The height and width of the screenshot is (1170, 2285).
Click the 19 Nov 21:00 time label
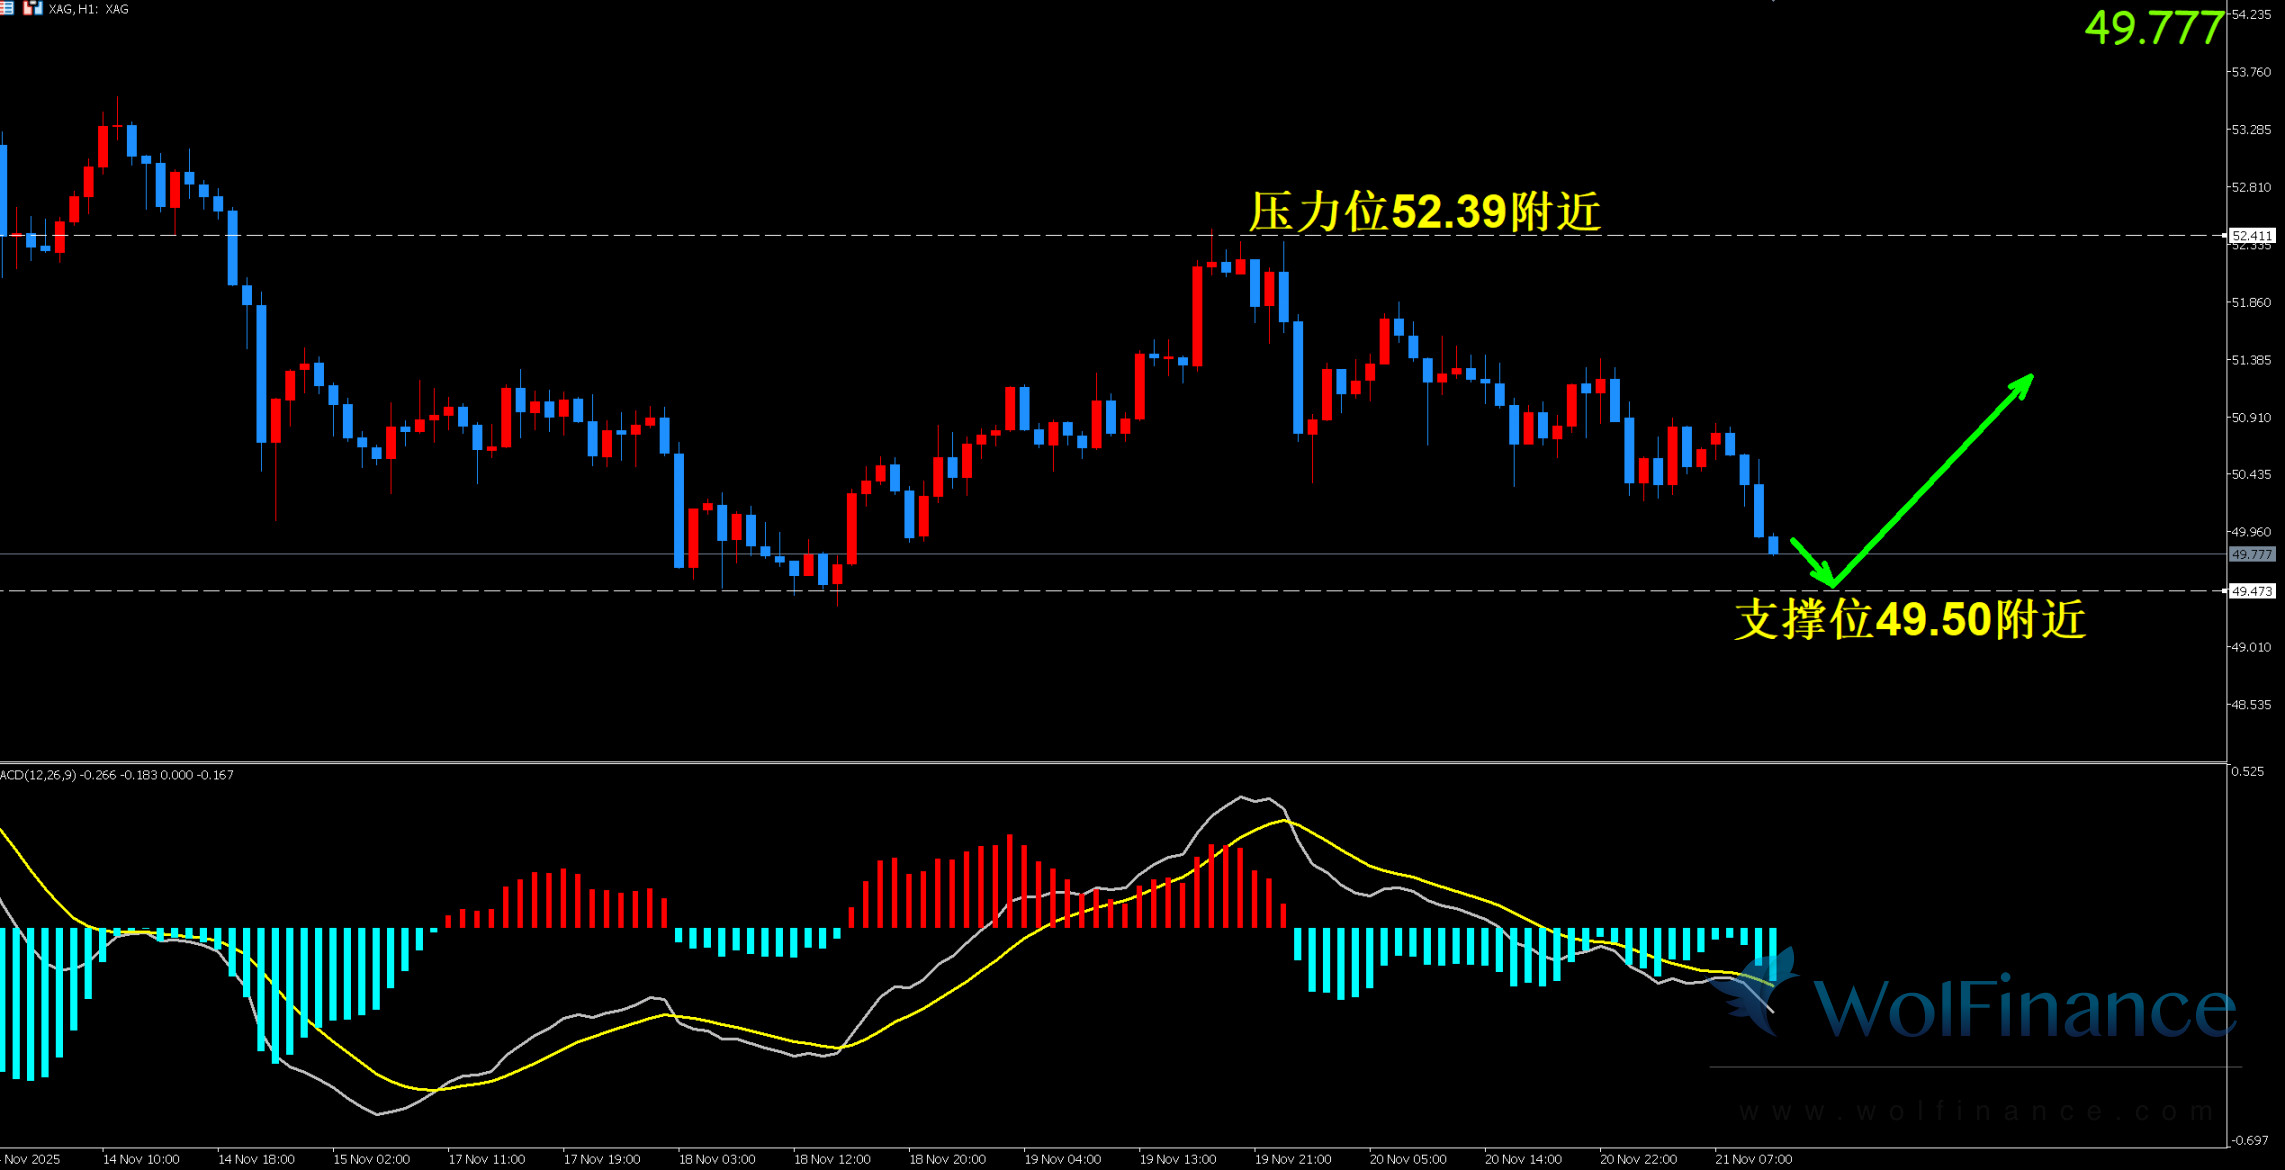(x=1292, y=1159)
